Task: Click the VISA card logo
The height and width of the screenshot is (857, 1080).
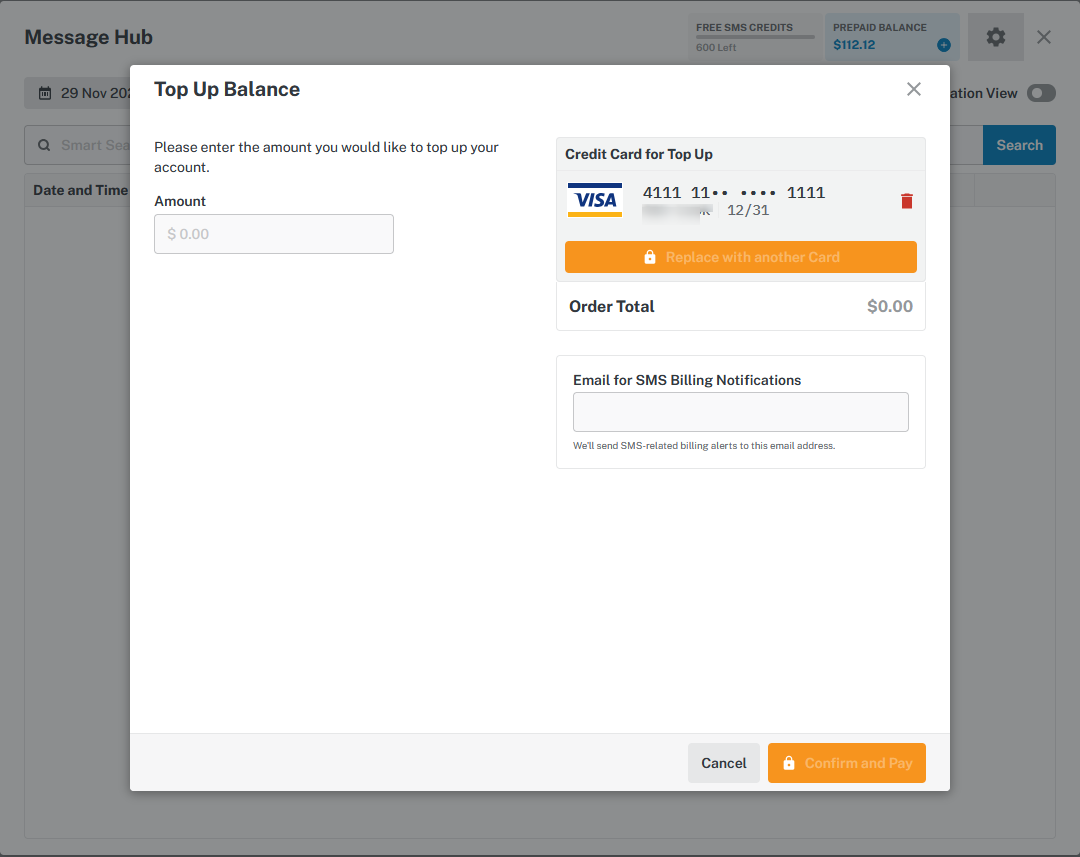Action: point(595,200)
